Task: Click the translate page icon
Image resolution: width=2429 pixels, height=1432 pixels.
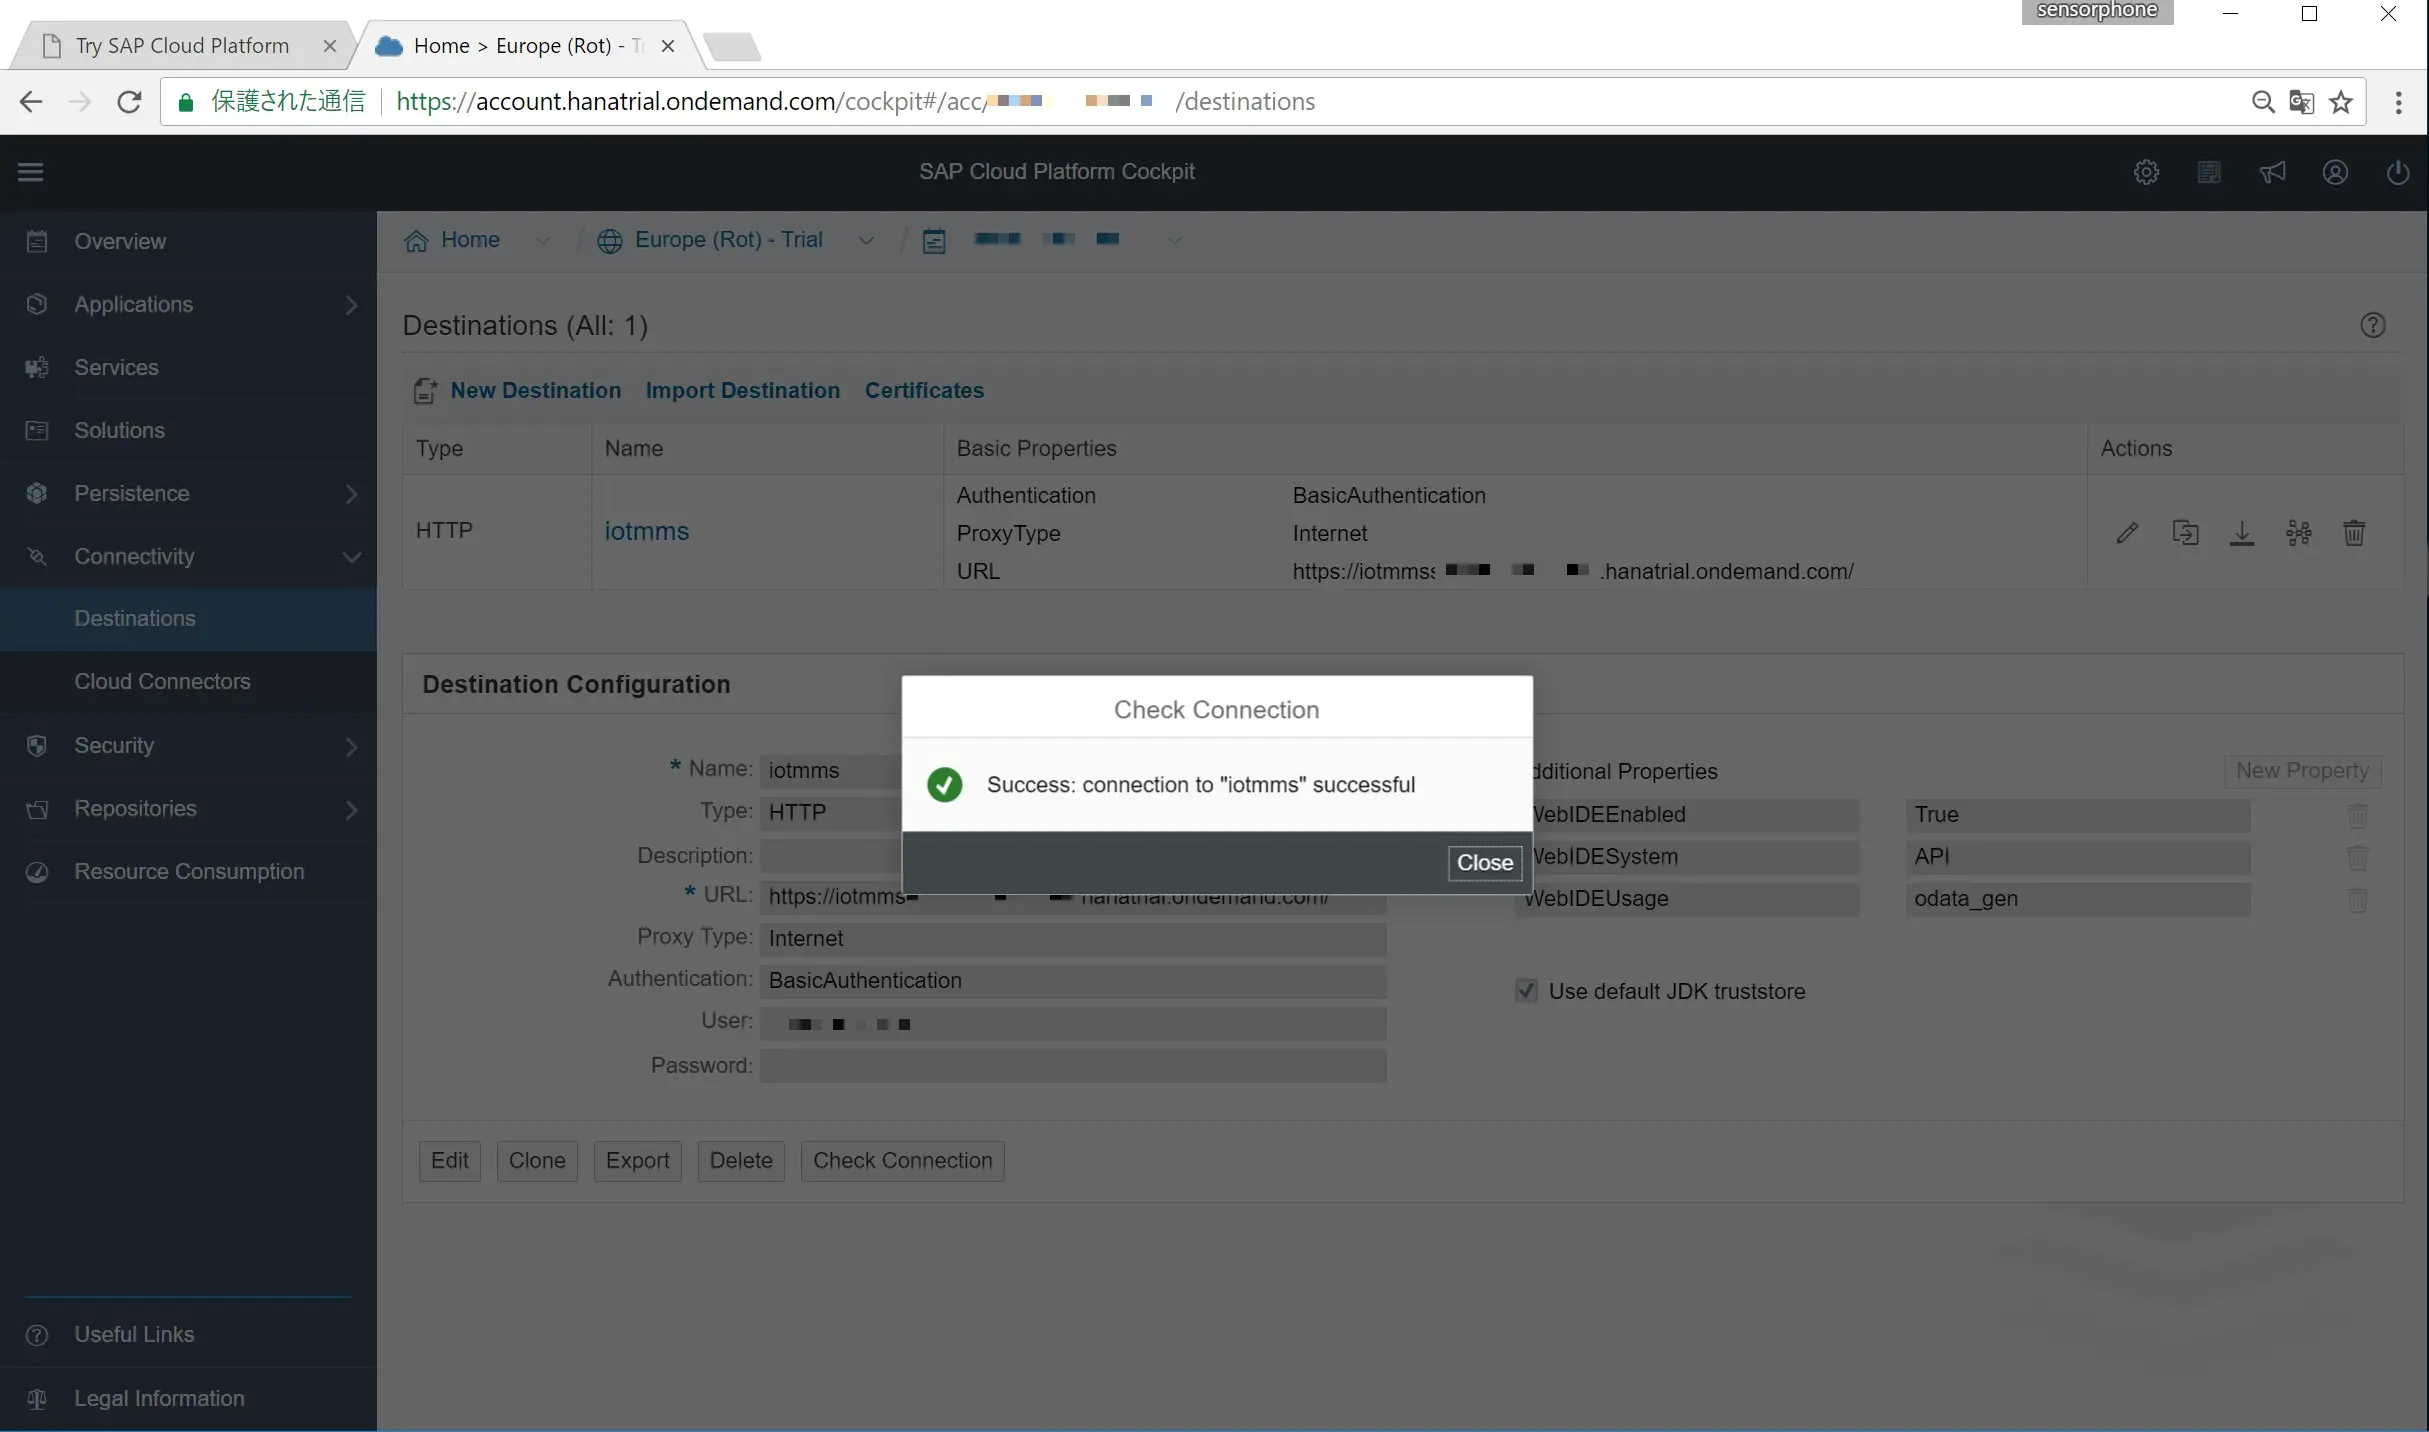Action: pos(2301,102)
